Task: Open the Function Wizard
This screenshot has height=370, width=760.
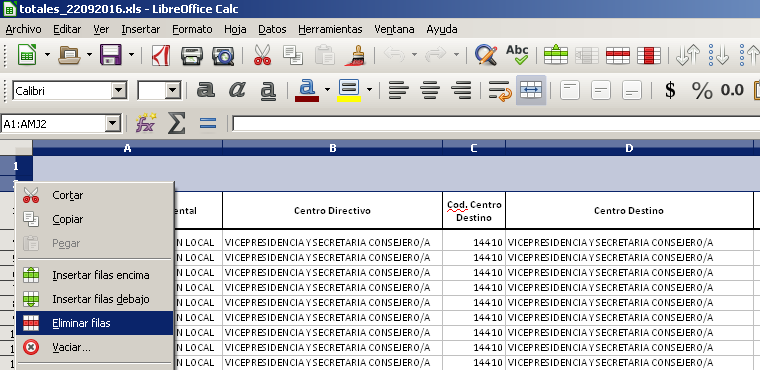Action: tap(145, 124)
